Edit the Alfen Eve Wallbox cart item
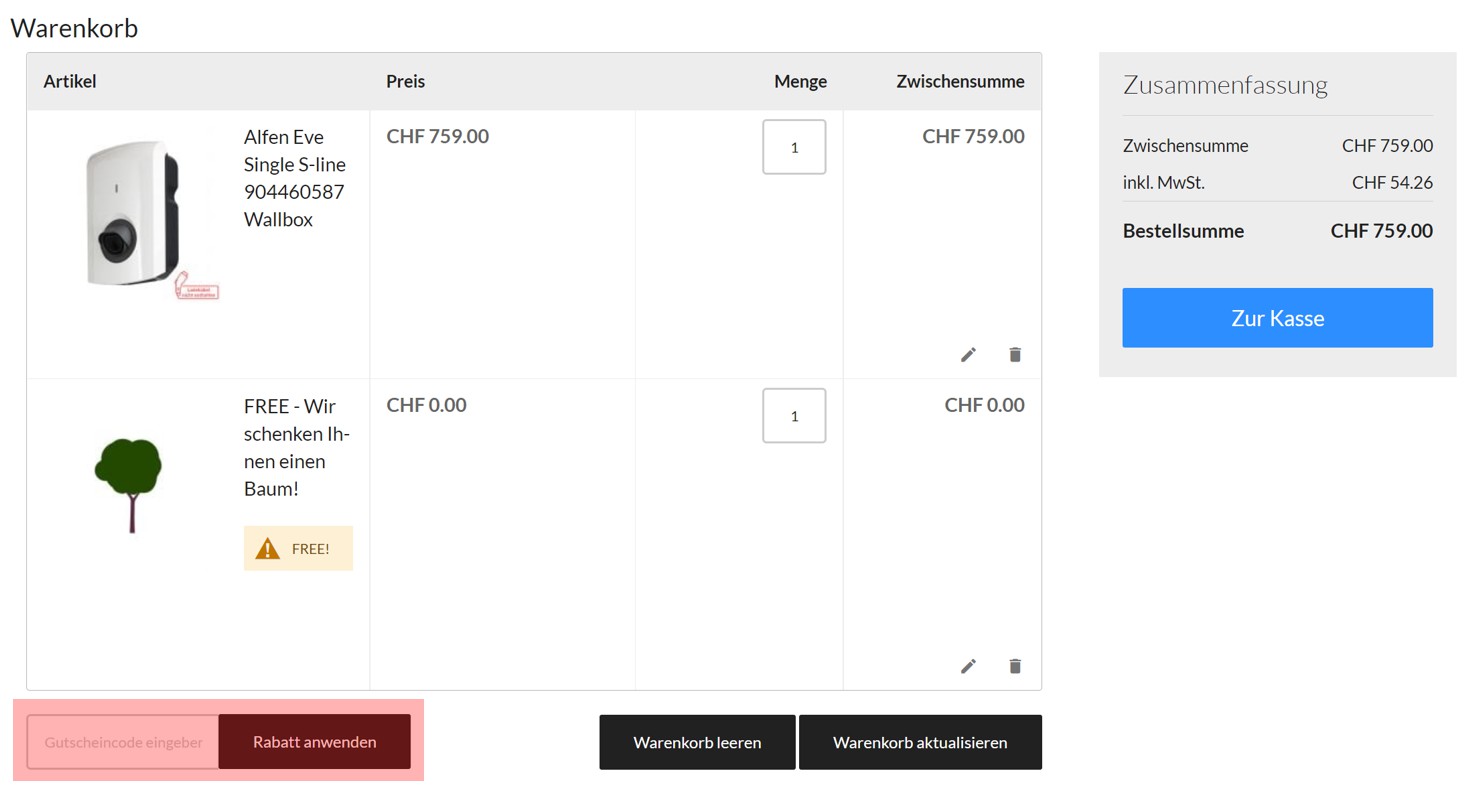 point(968,355)
